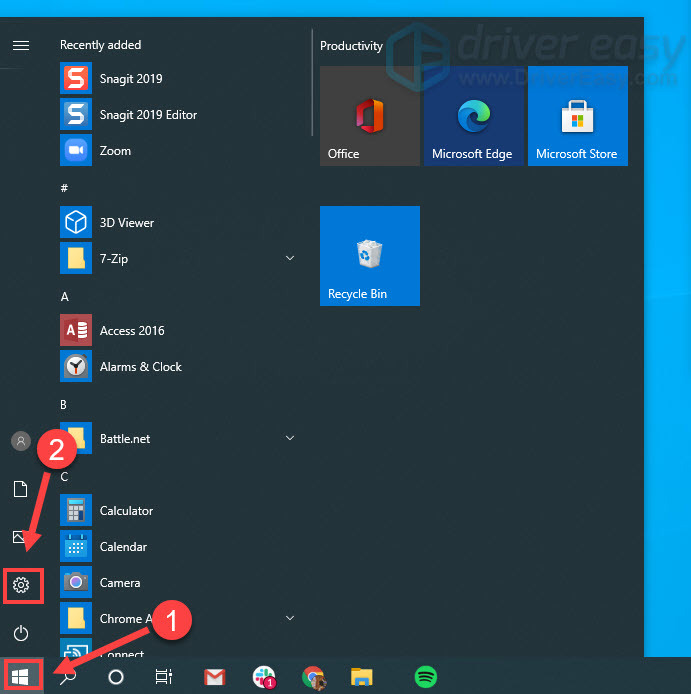691x694 pixels.
Task: Open the Microsoft Store tile
Action: pyautogui.click(x=577, y=116)
